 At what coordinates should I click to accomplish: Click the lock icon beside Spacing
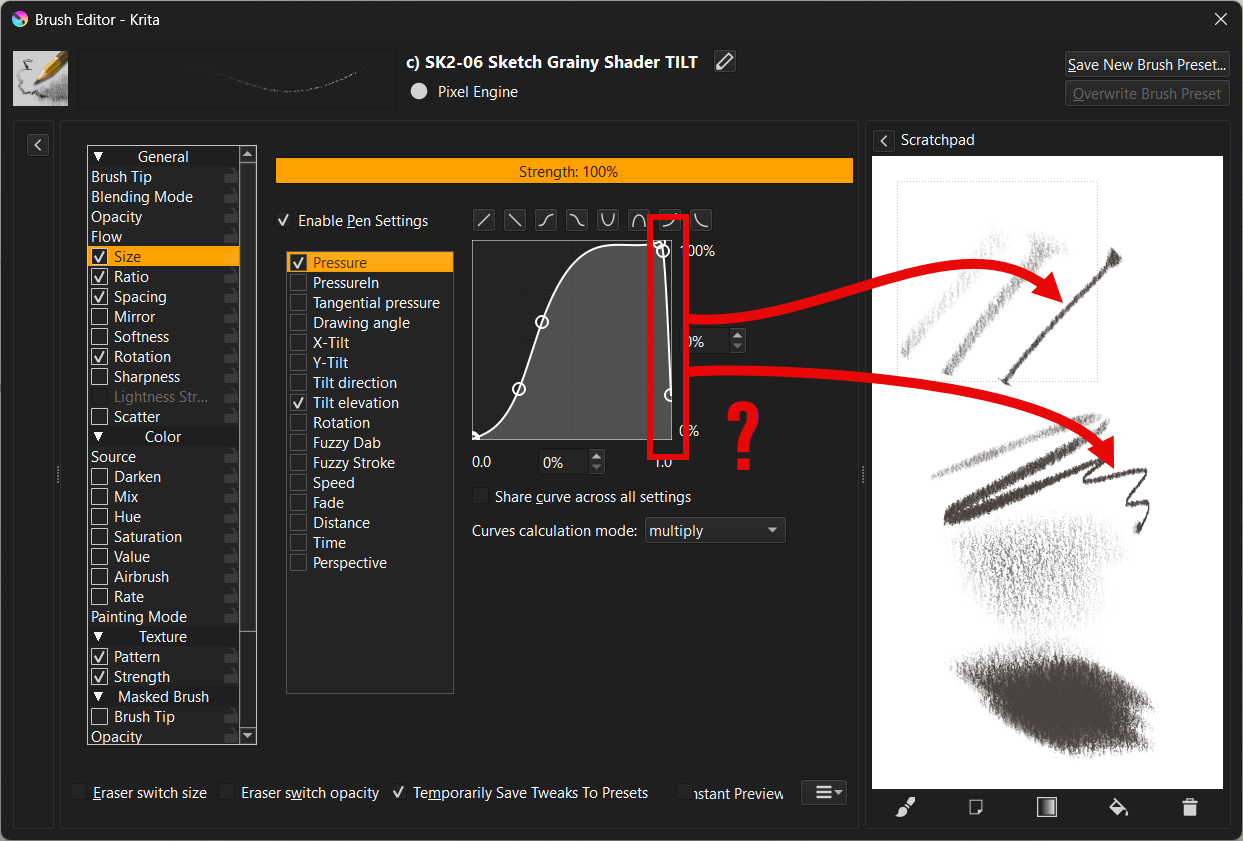tap(231, 297)
